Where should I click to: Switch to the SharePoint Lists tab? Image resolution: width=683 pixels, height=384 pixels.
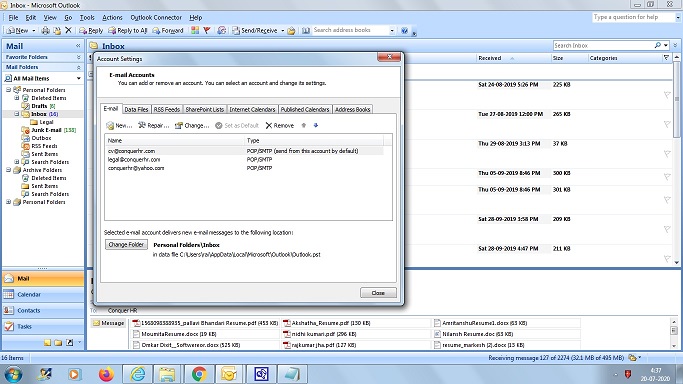click(205, 109)
